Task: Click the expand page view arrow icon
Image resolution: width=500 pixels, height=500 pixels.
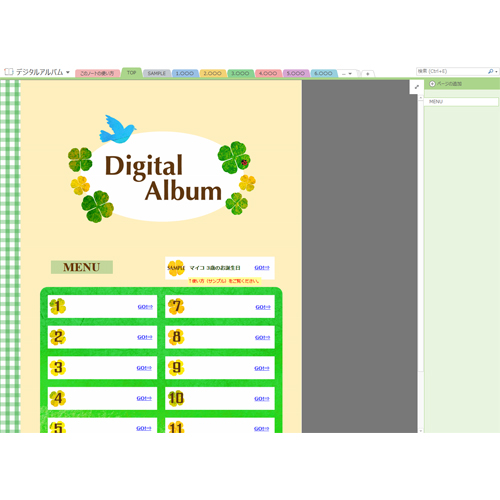Action: click(x=417, y=87)
